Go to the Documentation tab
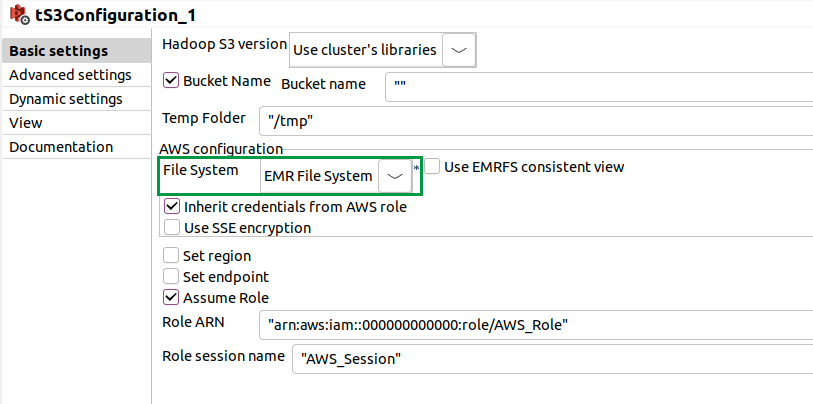813x404 pixels. (x=76, y=147)
